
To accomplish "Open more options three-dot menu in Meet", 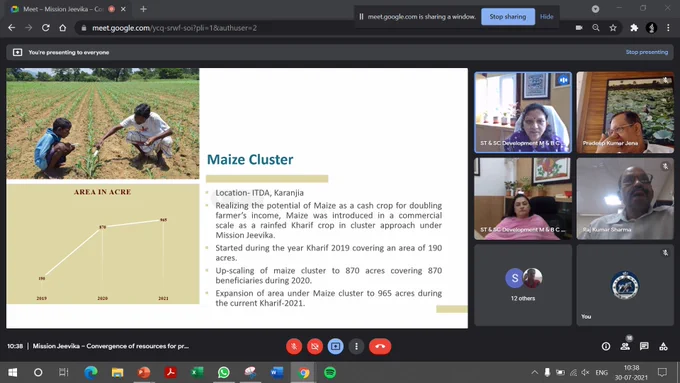I will (x=356, y=346).
